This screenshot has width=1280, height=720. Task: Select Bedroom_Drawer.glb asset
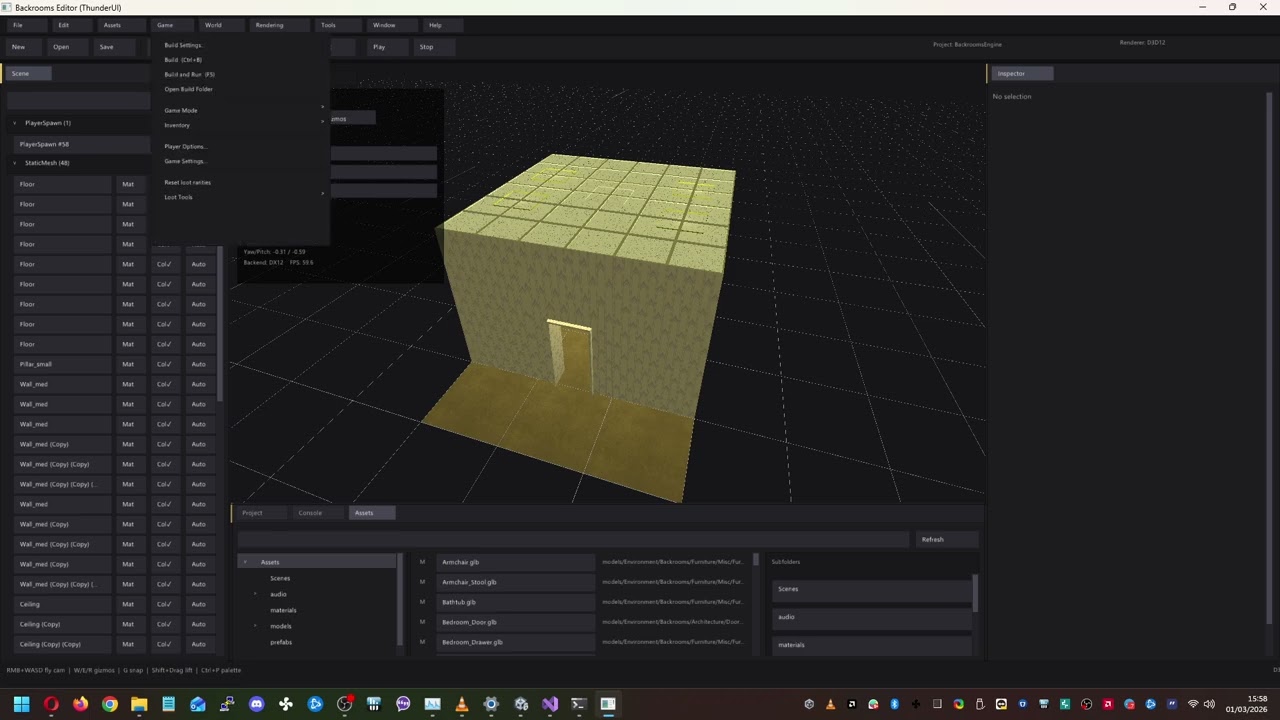[515, 642]
